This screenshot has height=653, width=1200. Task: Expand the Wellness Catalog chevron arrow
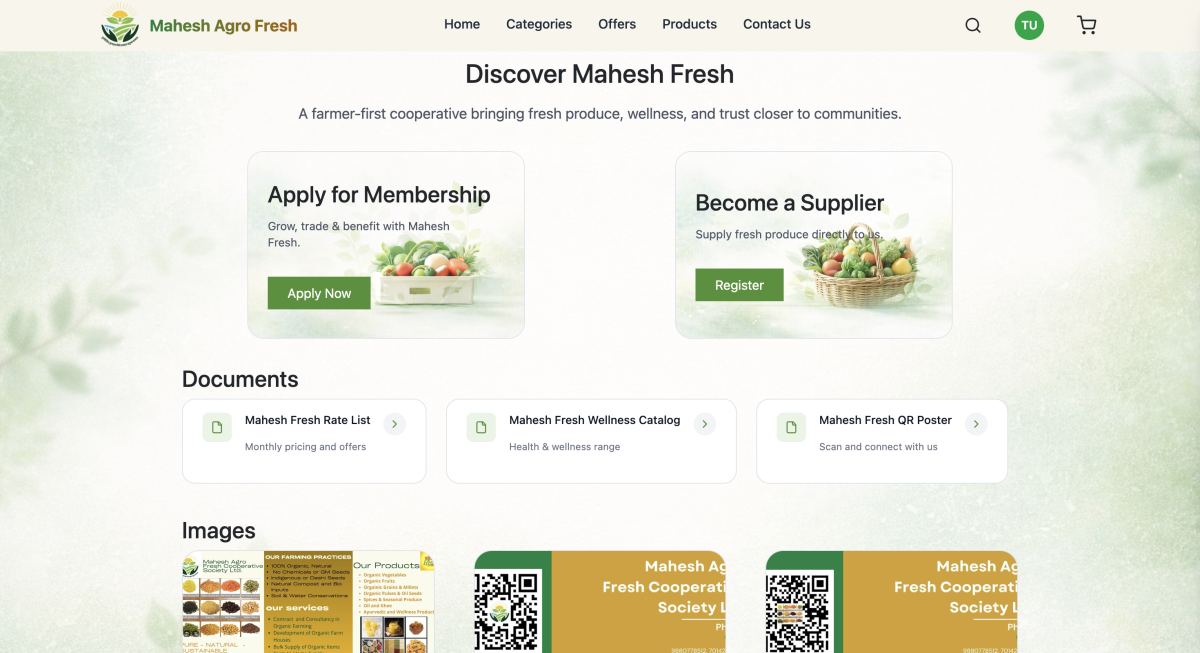(x=705, y=424)
